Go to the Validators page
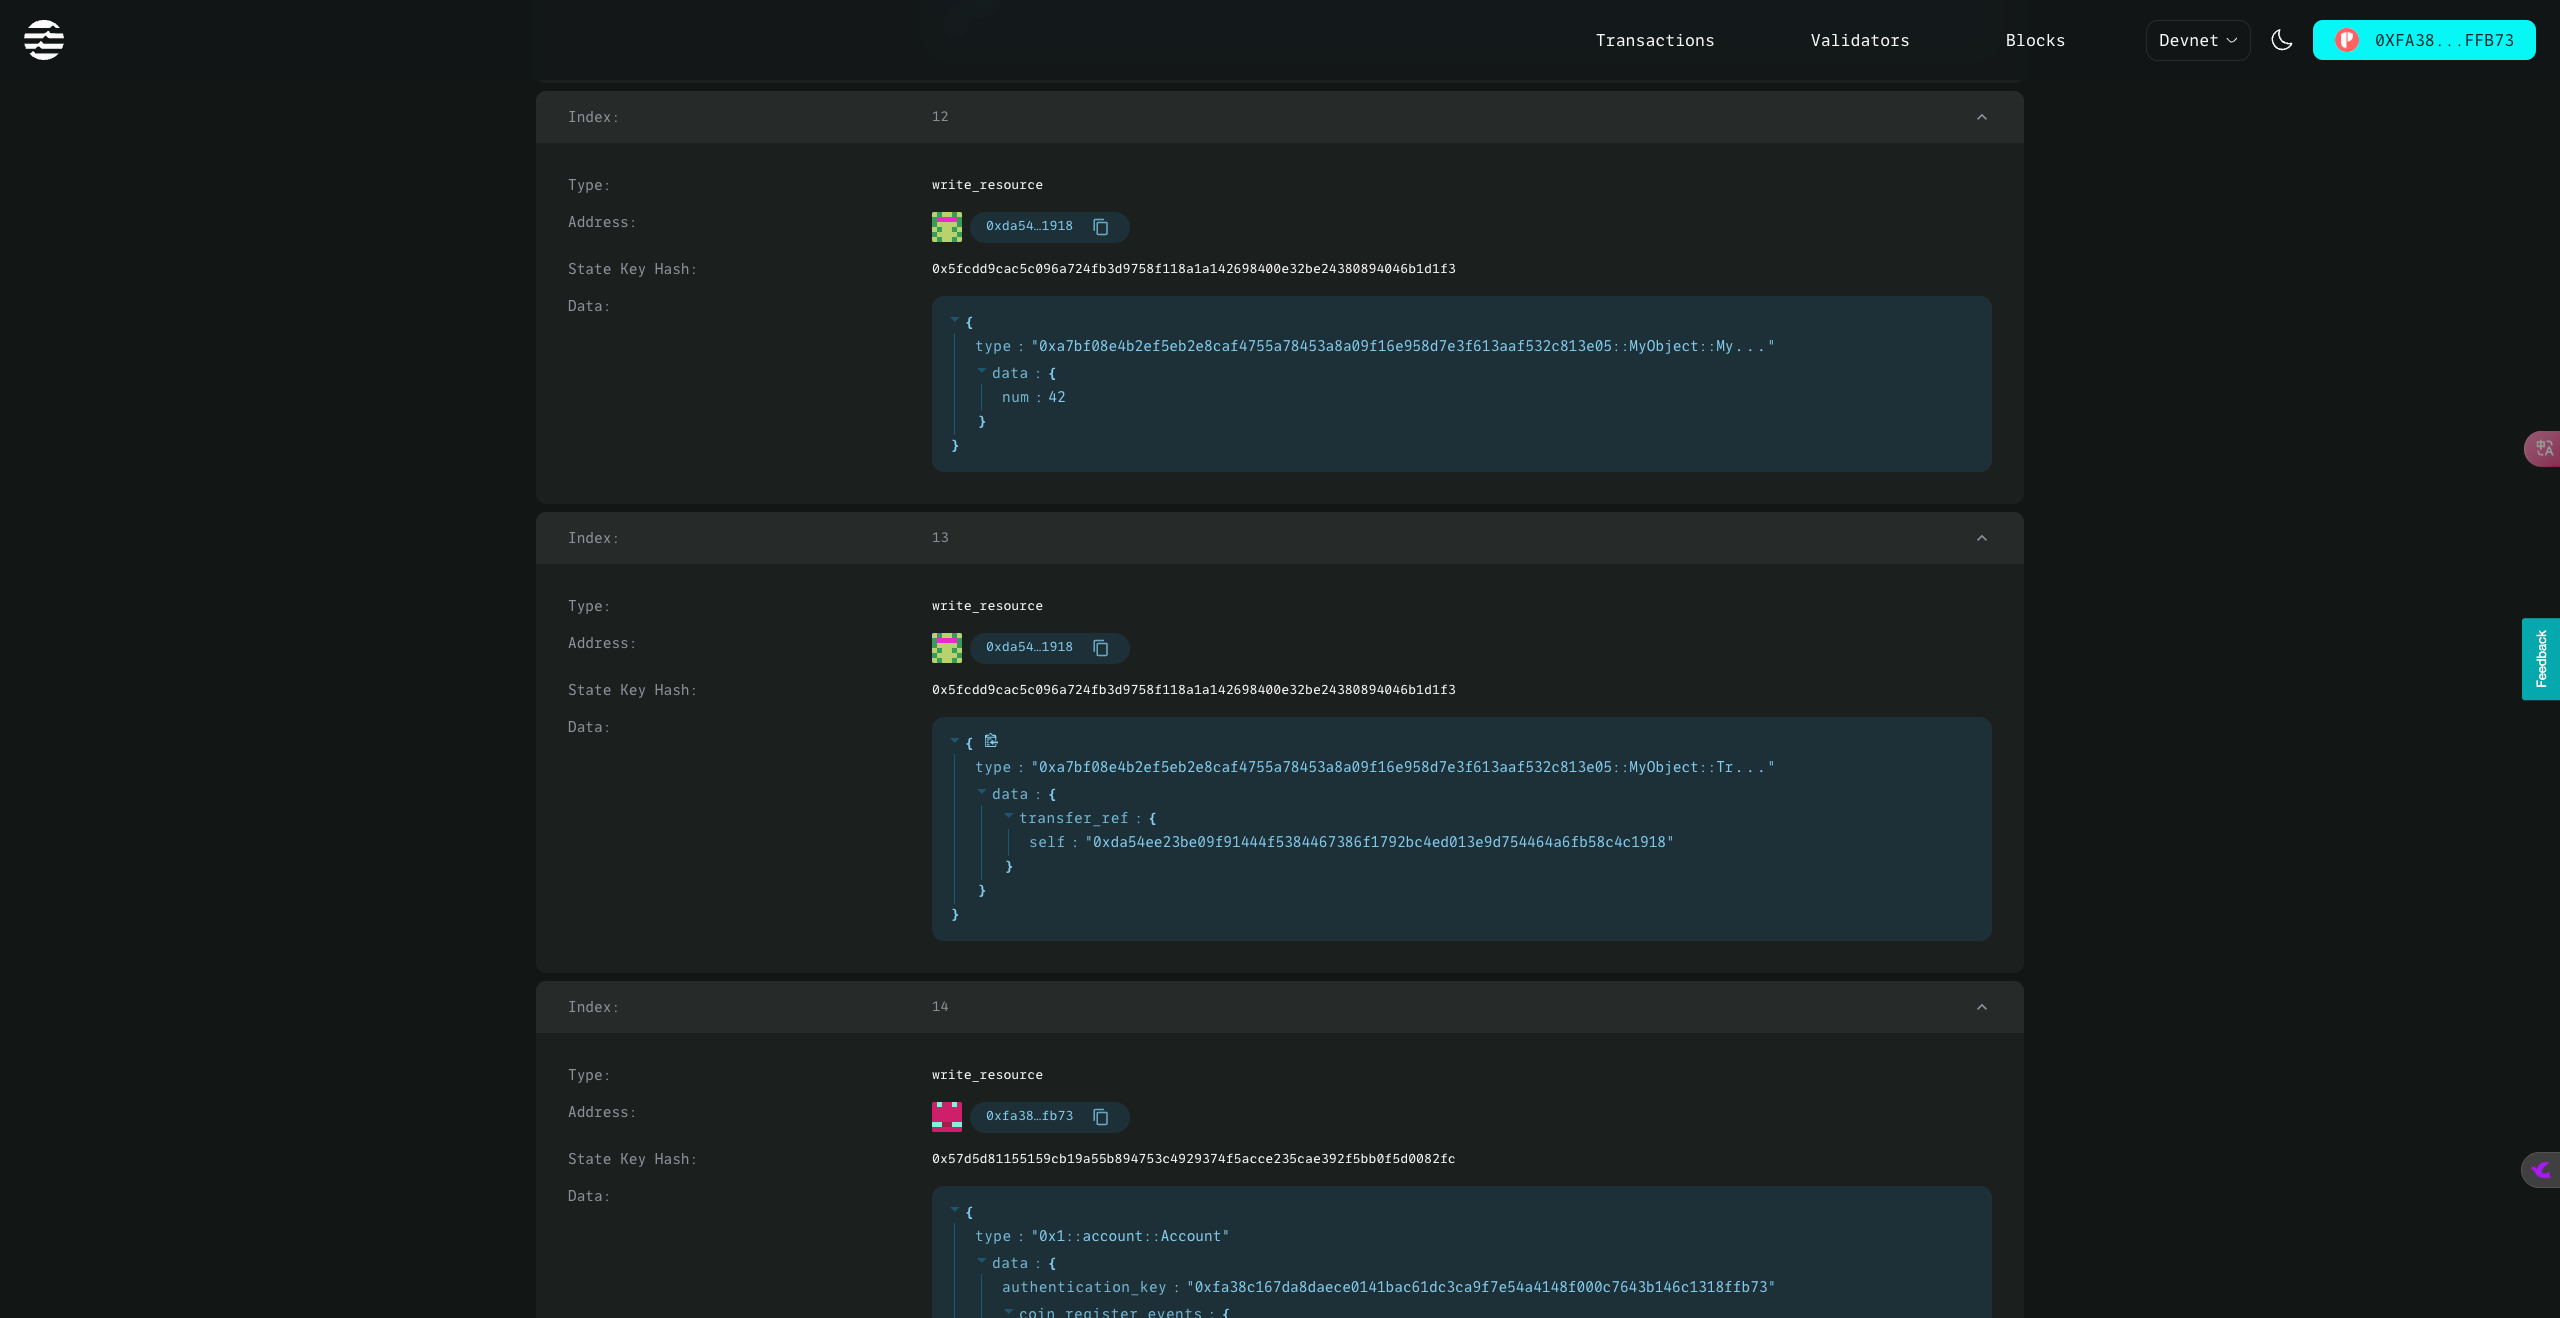 tap(1860, 40)
